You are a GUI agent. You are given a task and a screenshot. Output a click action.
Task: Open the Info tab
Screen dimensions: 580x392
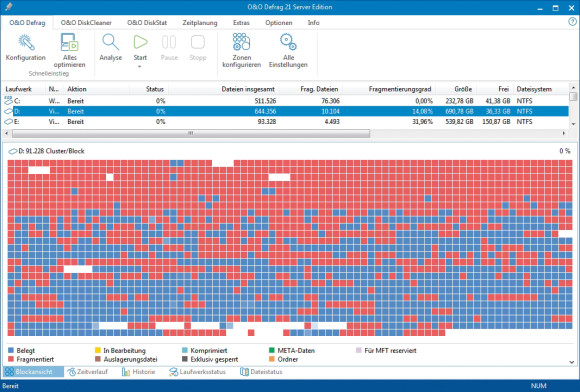coord(313,23)
